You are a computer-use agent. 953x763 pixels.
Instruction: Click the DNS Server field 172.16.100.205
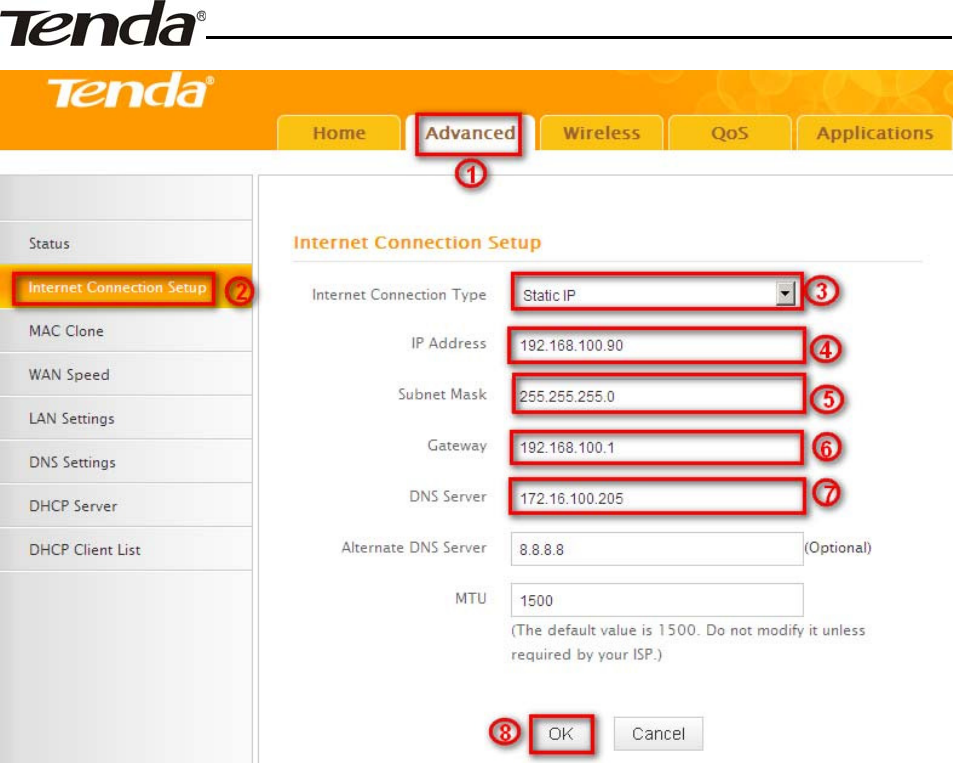(657, 499)
